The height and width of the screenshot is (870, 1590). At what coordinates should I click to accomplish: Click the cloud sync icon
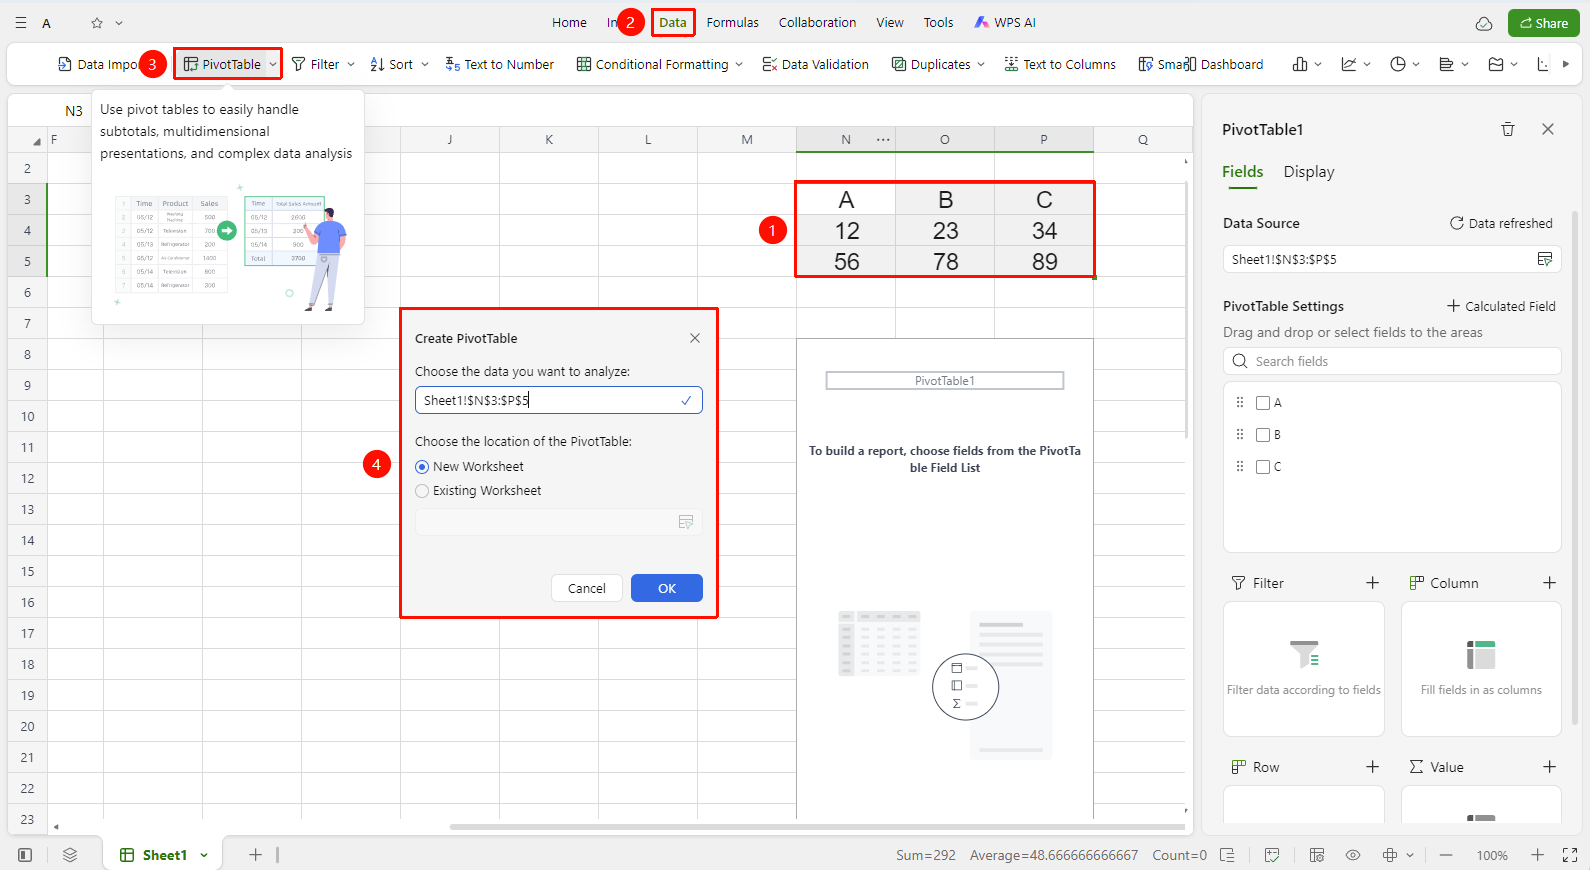[1484, 23]
